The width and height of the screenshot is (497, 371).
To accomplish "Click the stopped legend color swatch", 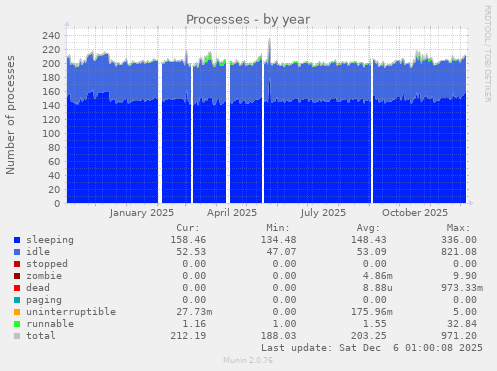I will pyautogui.click(x=17, y=264).
